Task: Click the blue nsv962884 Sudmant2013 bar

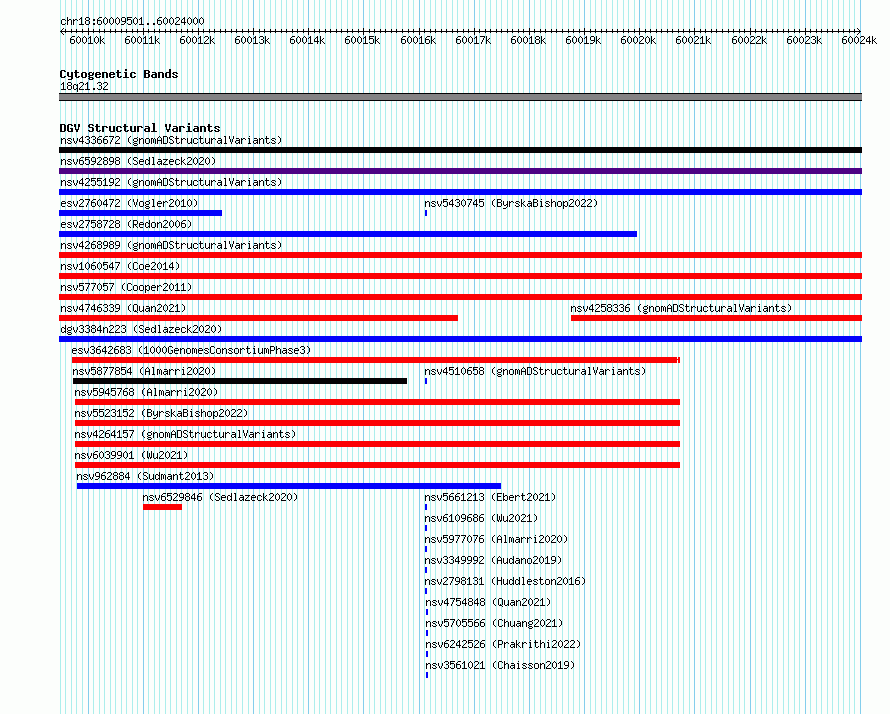Action: 289,486
